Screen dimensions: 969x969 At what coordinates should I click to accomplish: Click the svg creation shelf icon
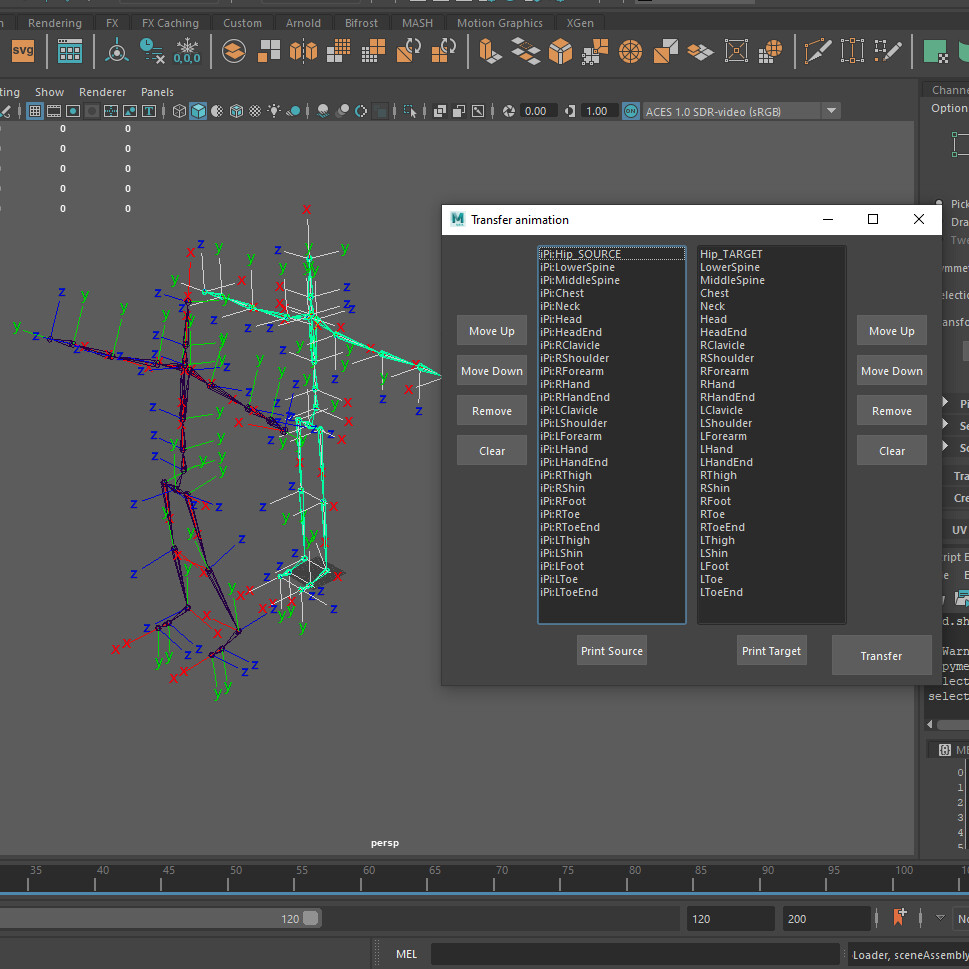(x=21, y=50)
